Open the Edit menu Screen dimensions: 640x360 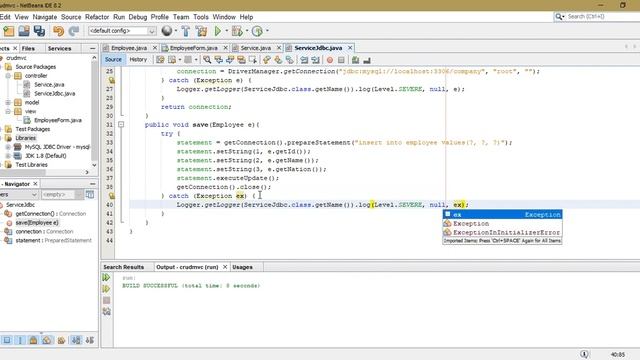tap(5, 17)
